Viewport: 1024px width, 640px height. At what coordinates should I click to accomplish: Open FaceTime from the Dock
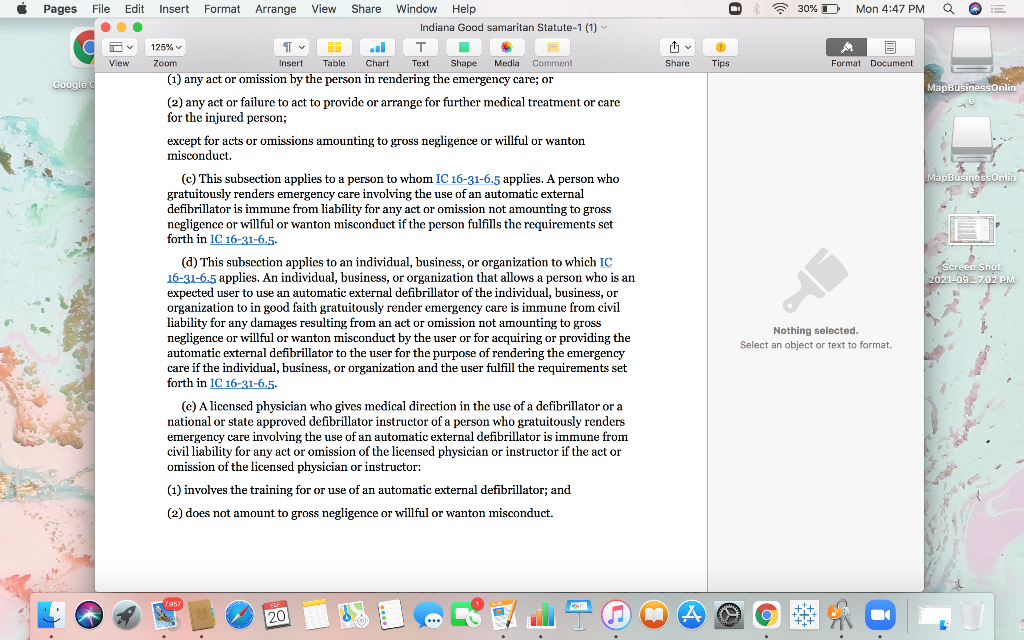[x=466, y=615]
